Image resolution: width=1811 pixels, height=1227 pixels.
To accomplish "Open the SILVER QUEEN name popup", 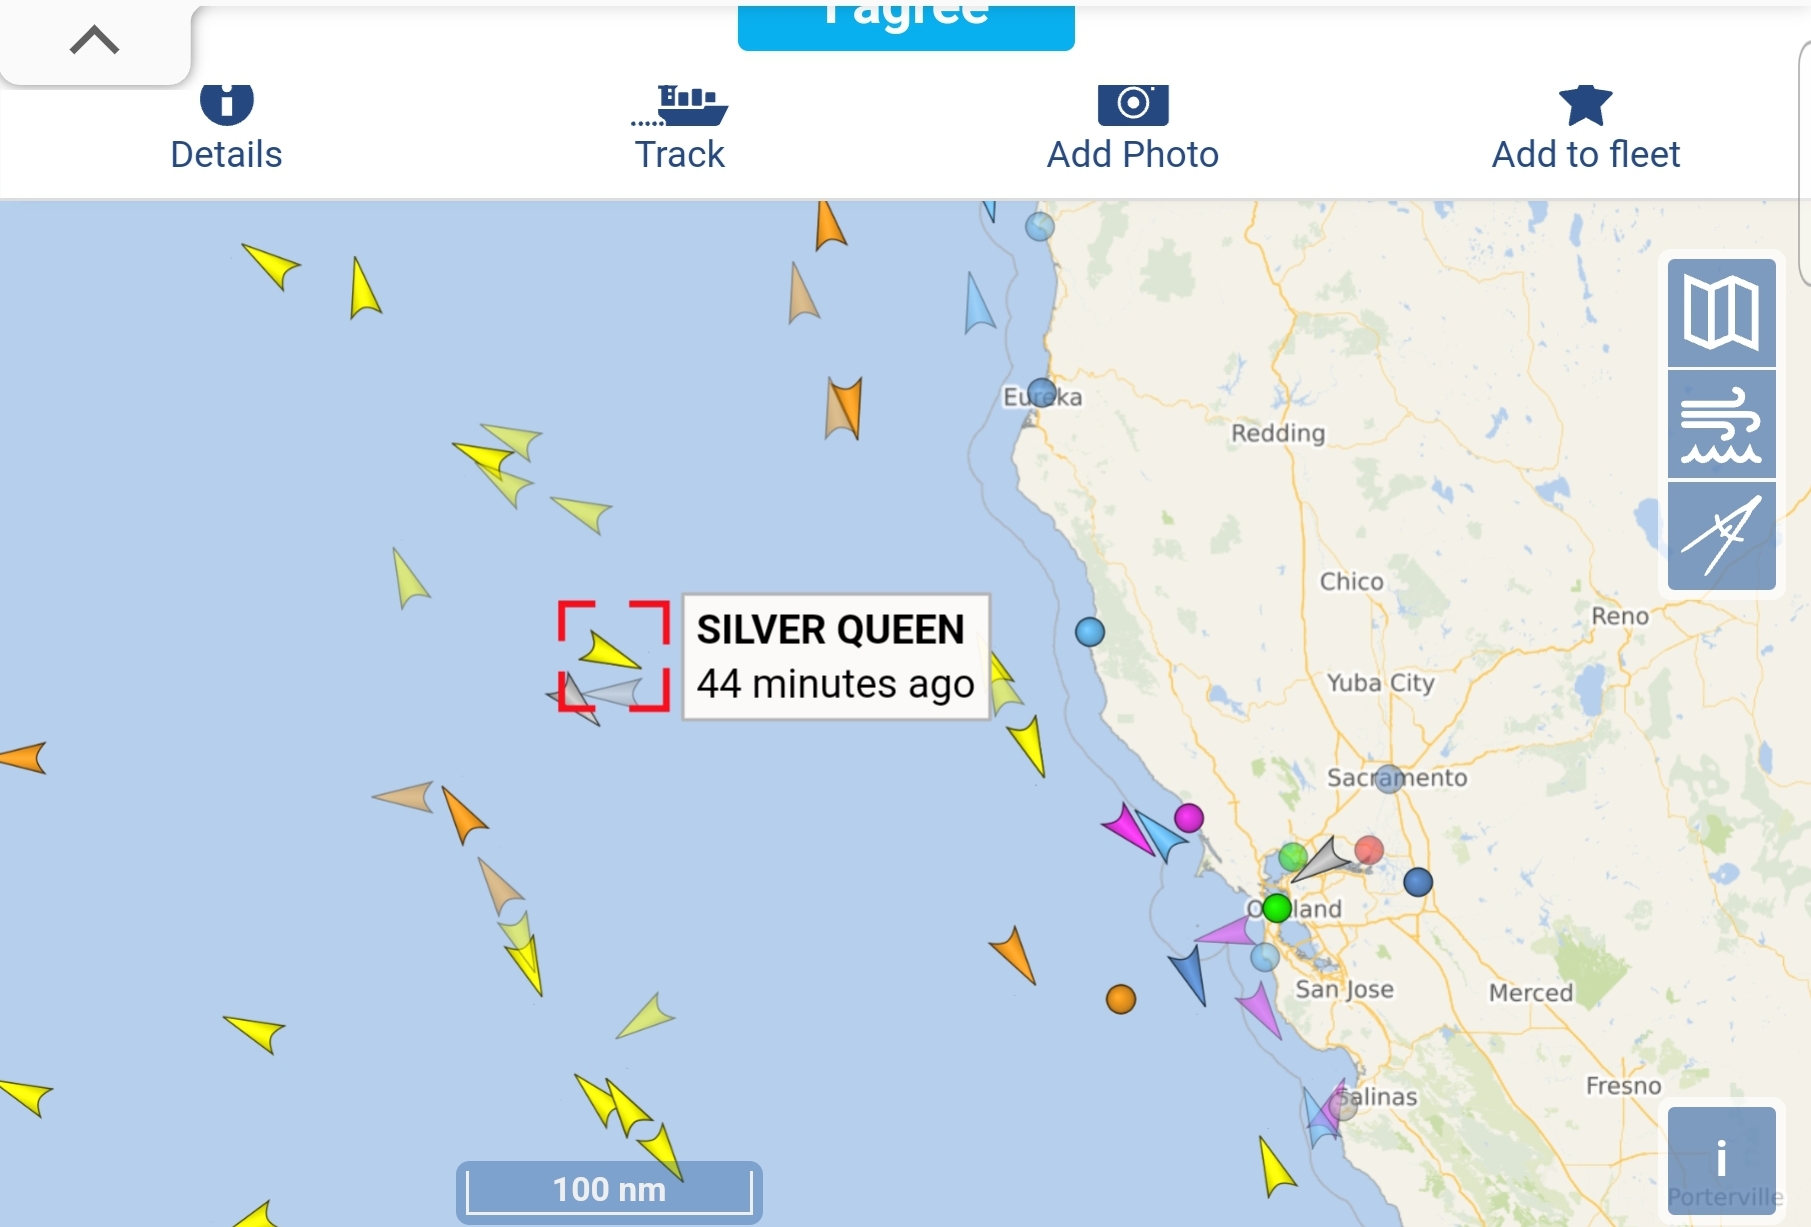I will tap(836, 657).
